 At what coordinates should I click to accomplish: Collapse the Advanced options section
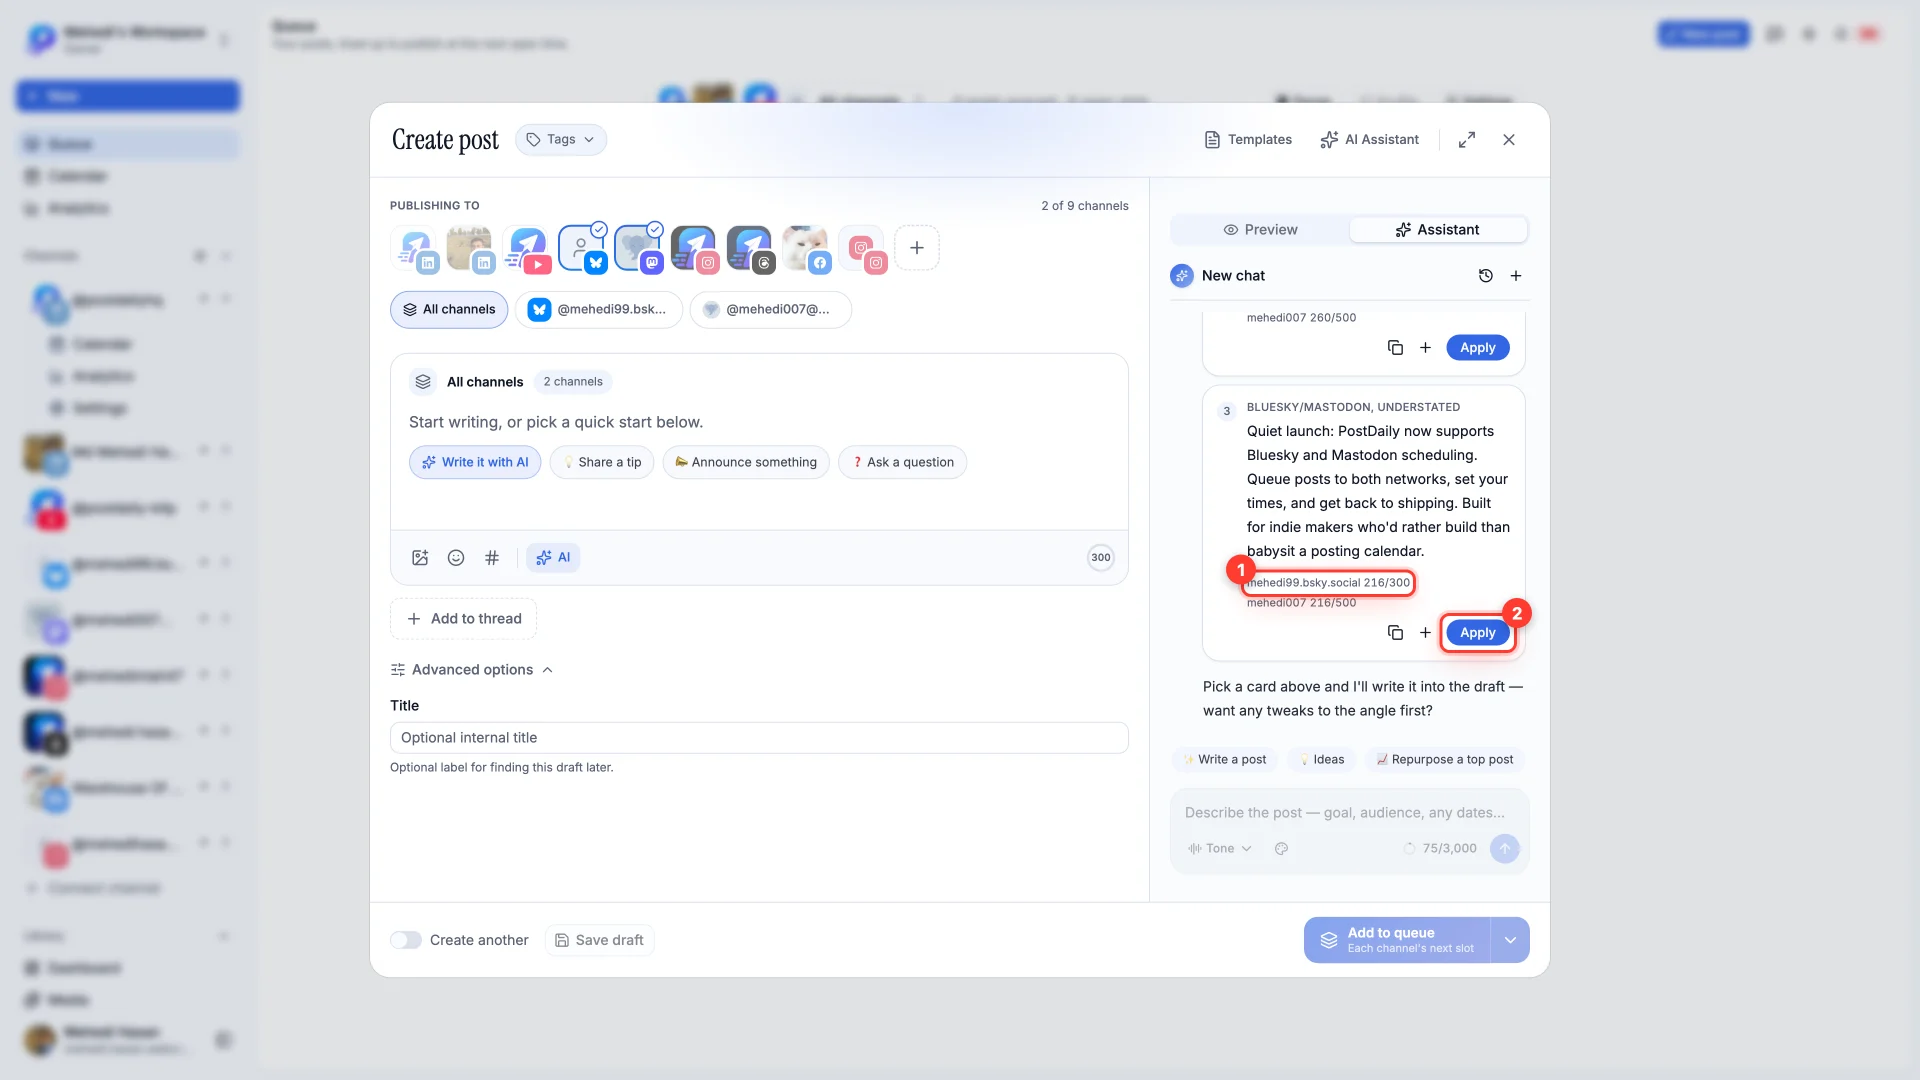472,670
